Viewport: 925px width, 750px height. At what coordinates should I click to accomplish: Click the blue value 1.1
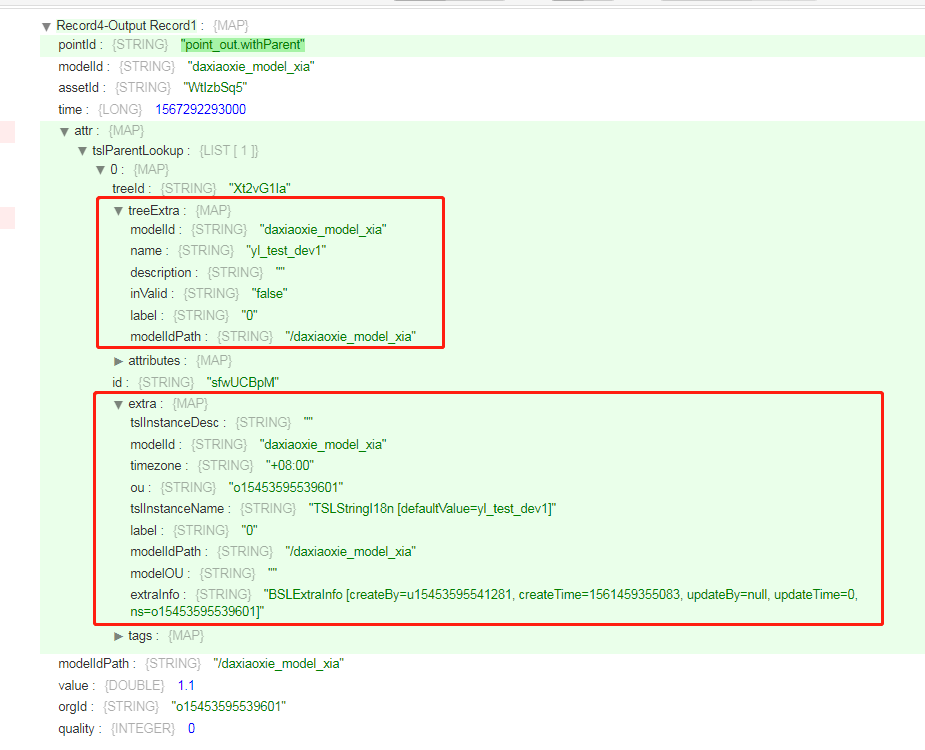(x=185, y=685)
